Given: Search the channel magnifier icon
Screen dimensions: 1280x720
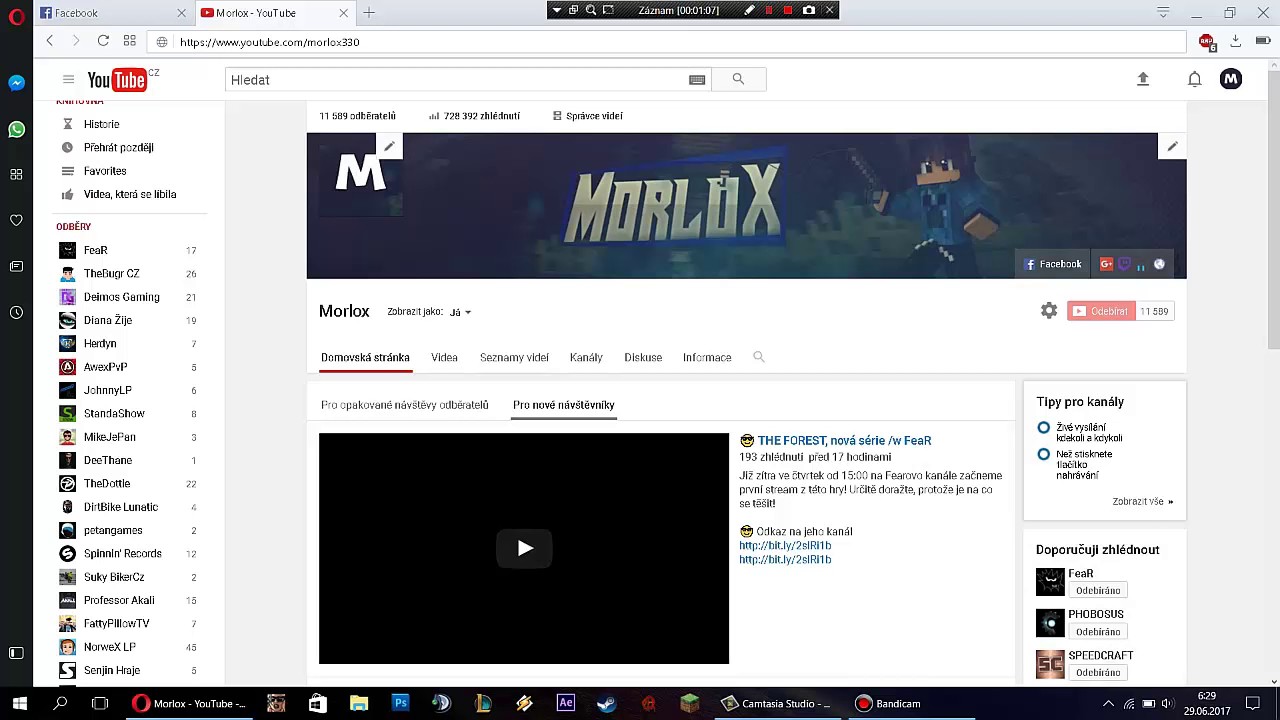Looking at the screenshot, I should [x=759, y=357].
